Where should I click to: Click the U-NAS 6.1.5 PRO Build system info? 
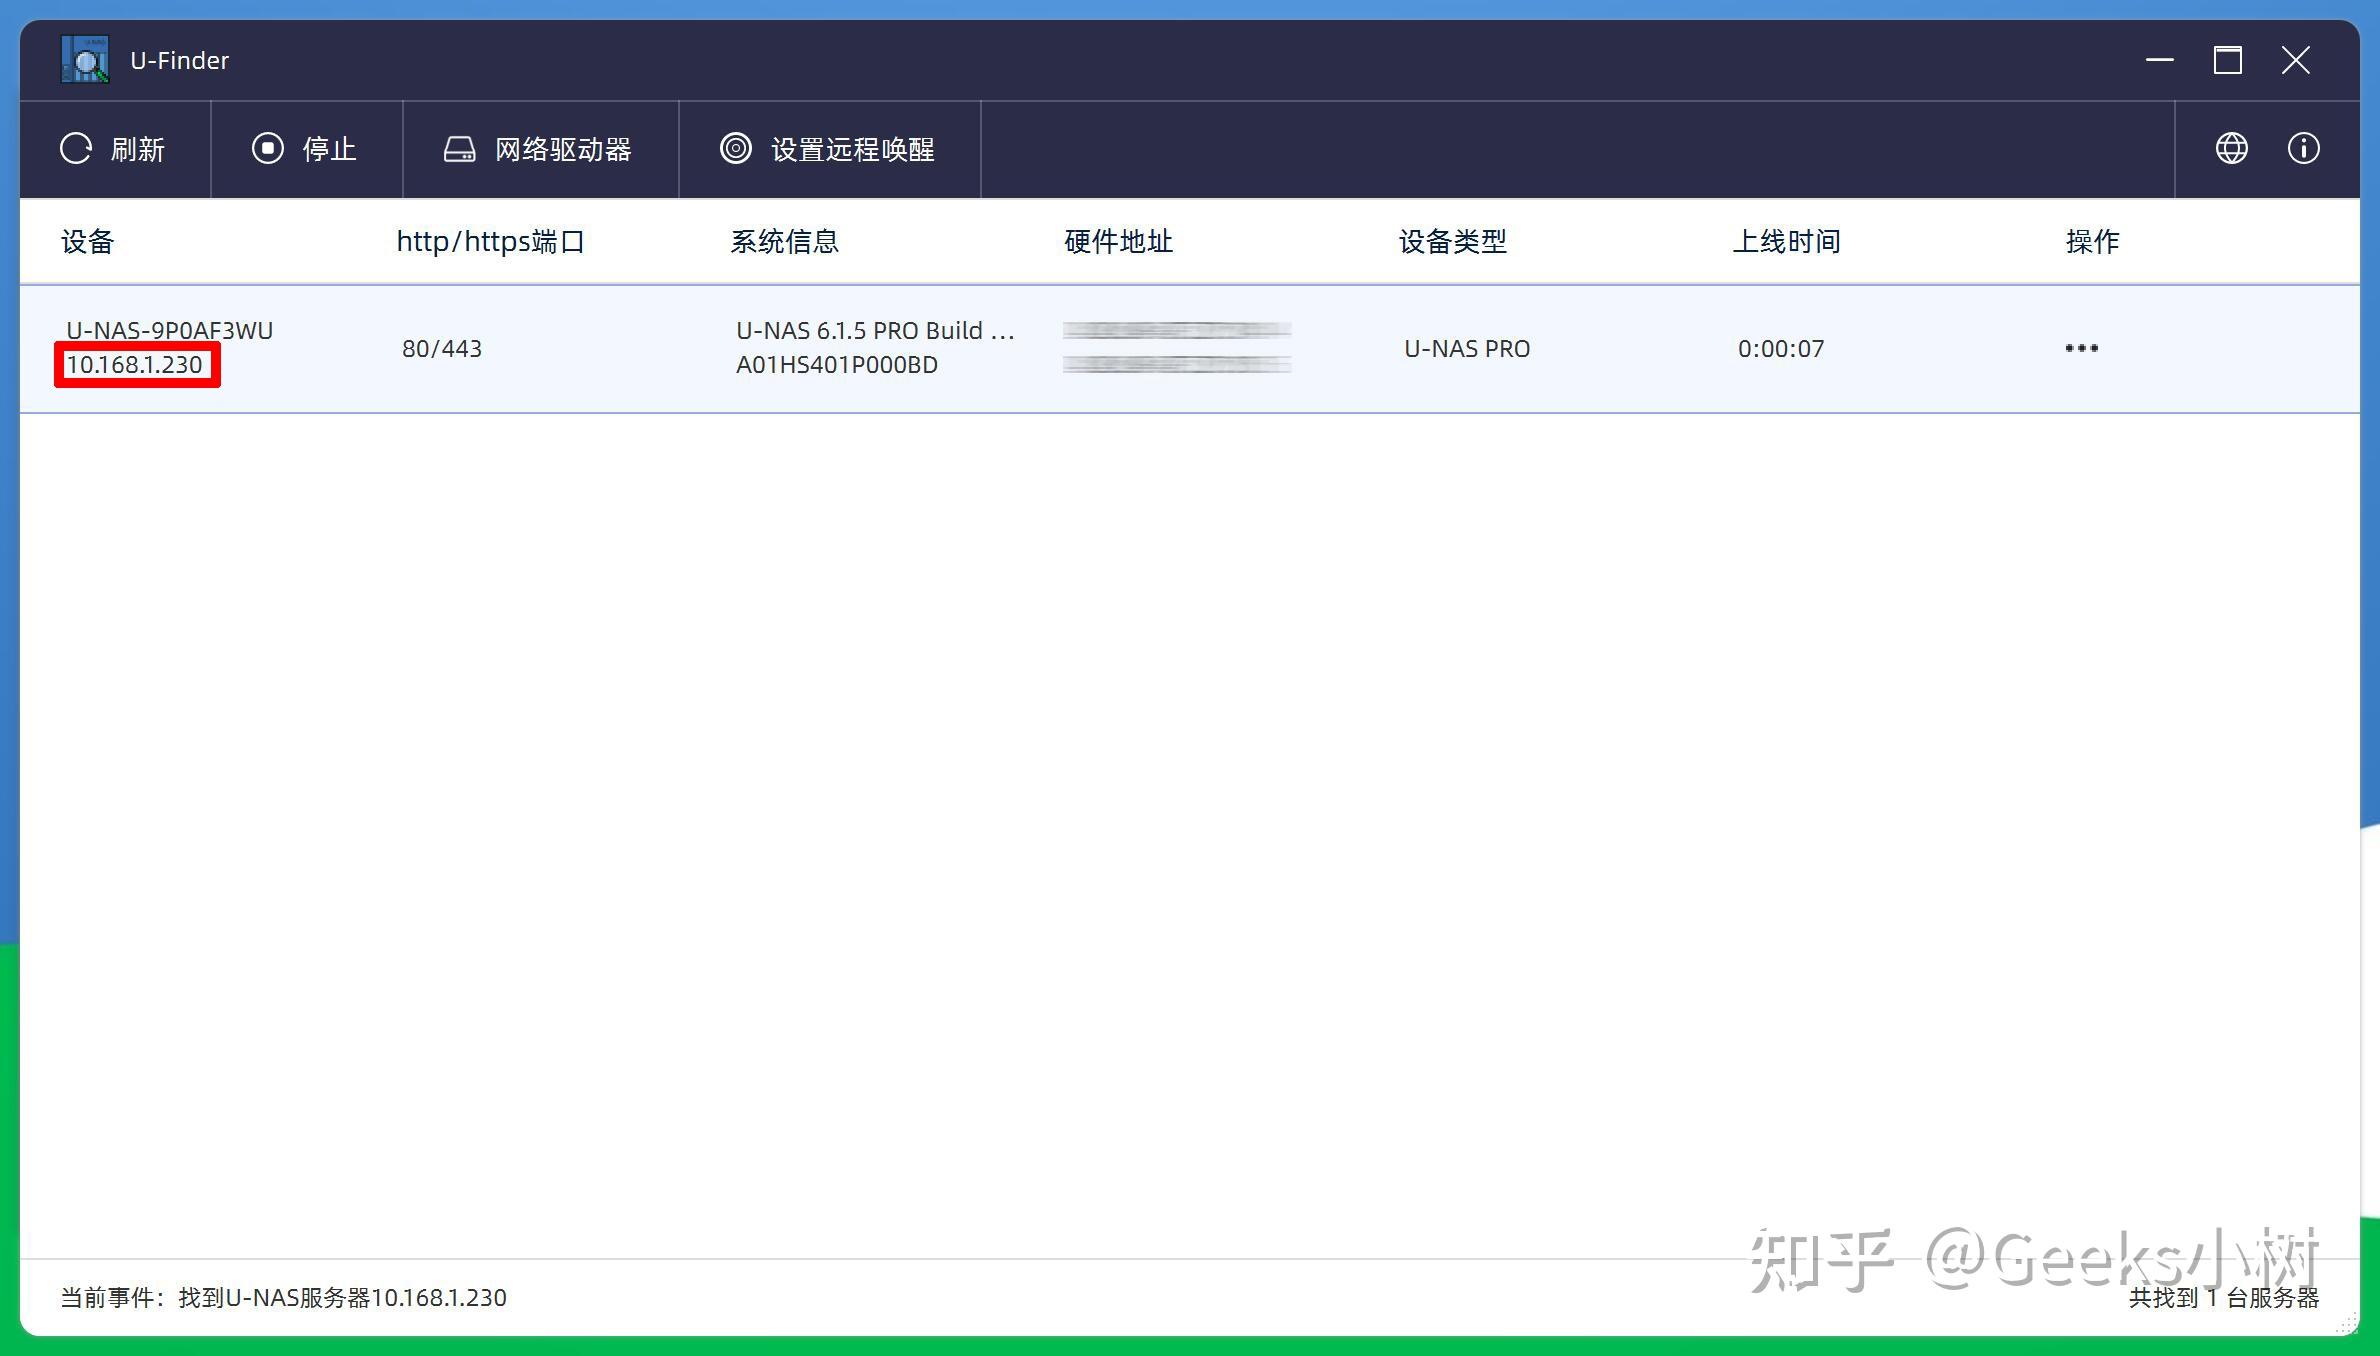tap(874, 331)
